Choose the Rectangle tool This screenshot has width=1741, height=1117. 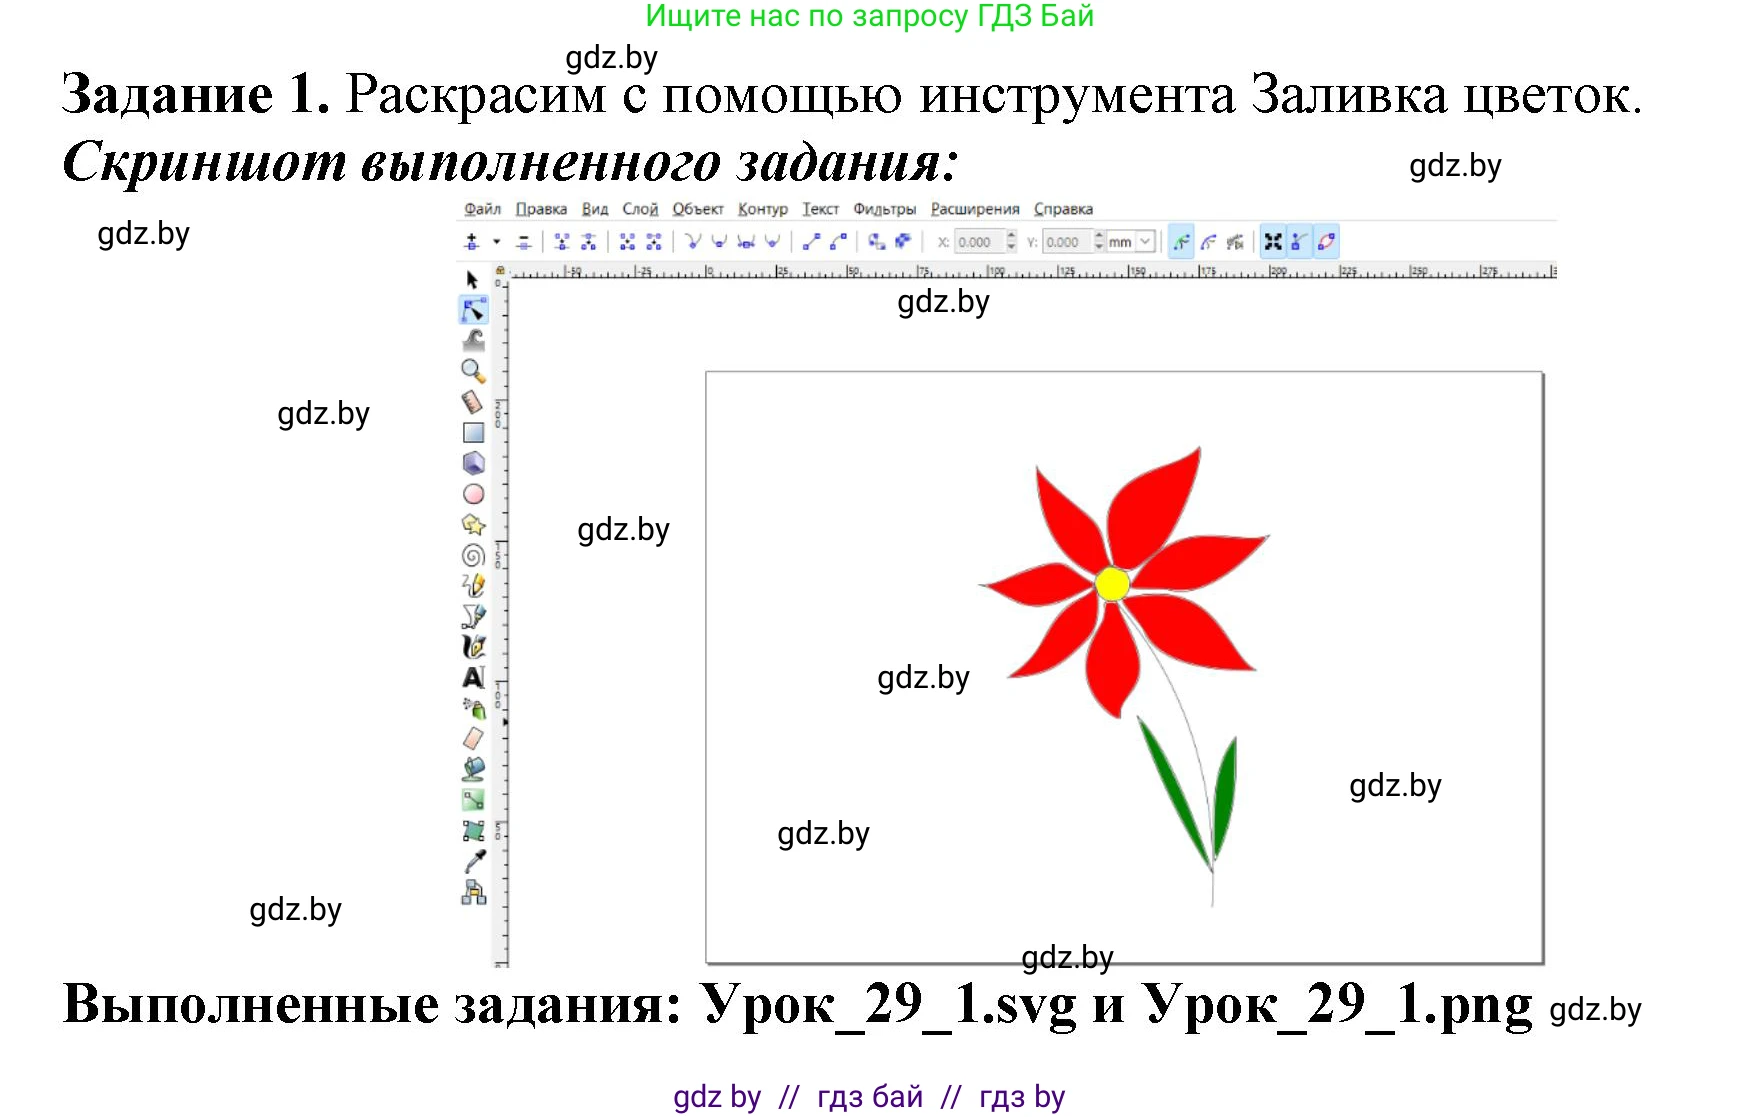coord(472,432)
